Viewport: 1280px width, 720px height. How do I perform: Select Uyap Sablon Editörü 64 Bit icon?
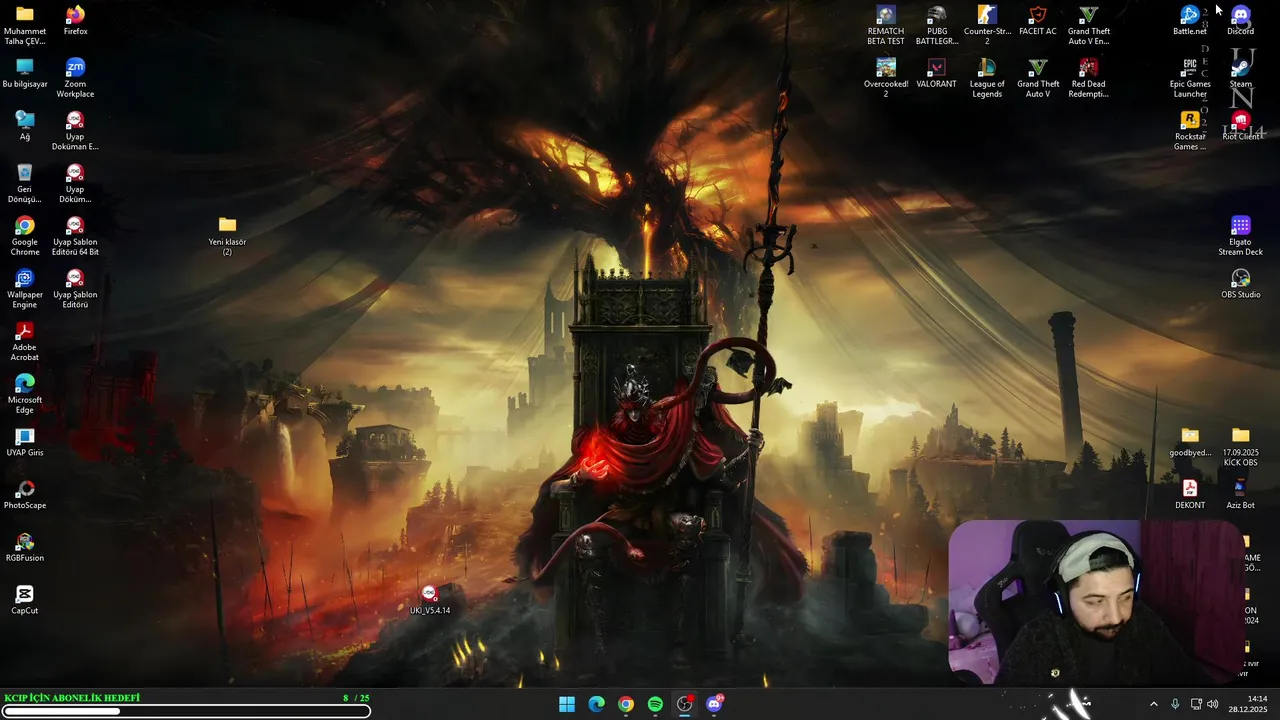click(x=75, y=236)
